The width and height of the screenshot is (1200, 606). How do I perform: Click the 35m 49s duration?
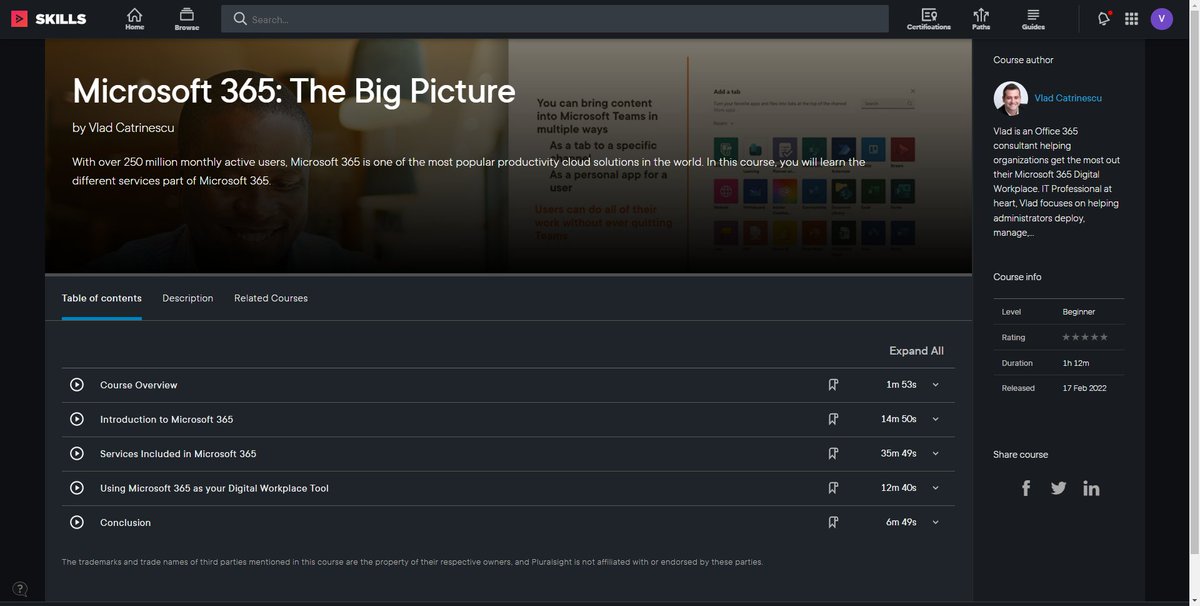click(899, 453)
